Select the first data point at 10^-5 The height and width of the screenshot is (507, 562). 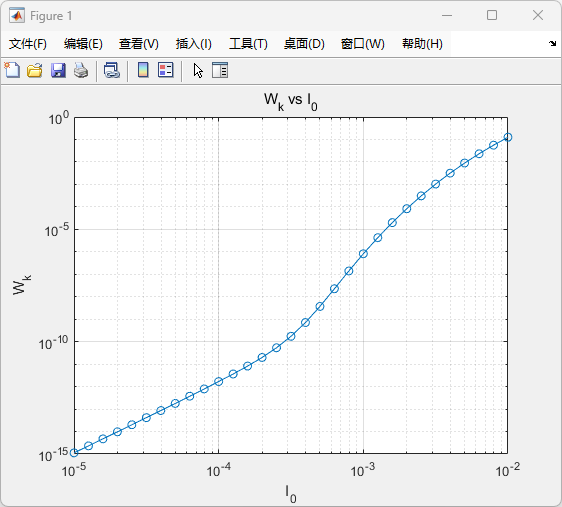pos(74,453)
